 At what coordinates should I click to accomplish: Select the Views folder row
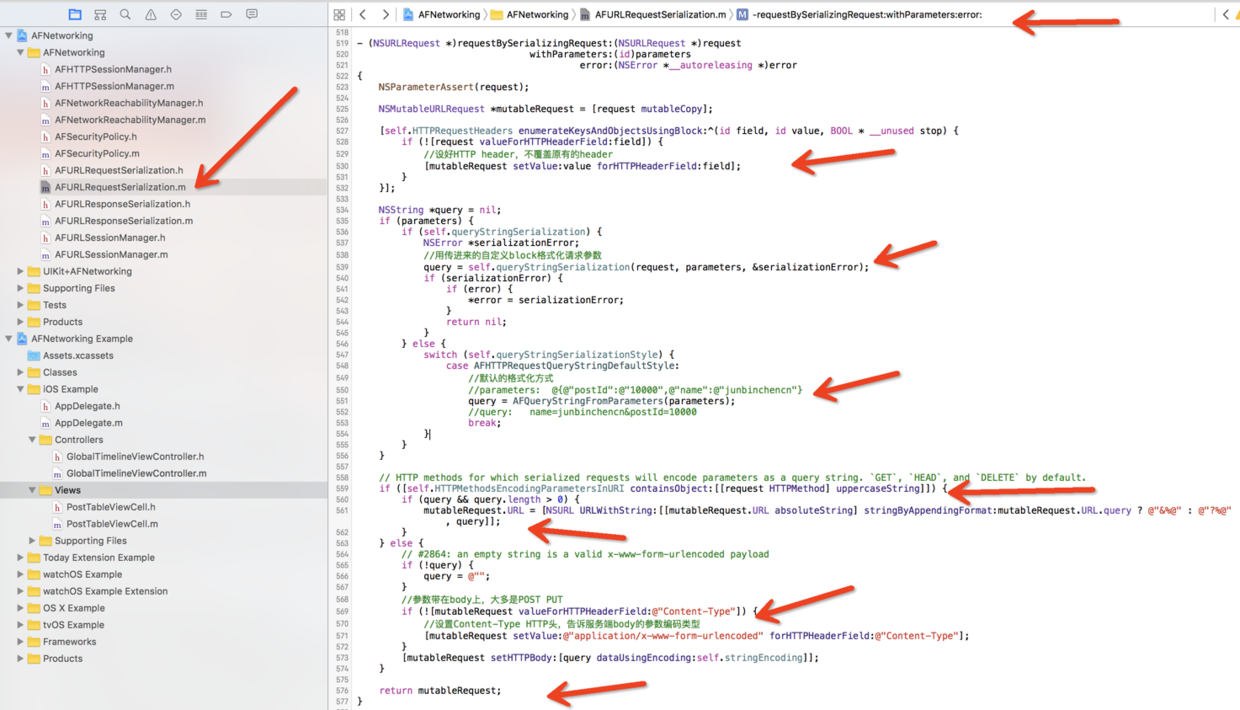pos(164,490)
